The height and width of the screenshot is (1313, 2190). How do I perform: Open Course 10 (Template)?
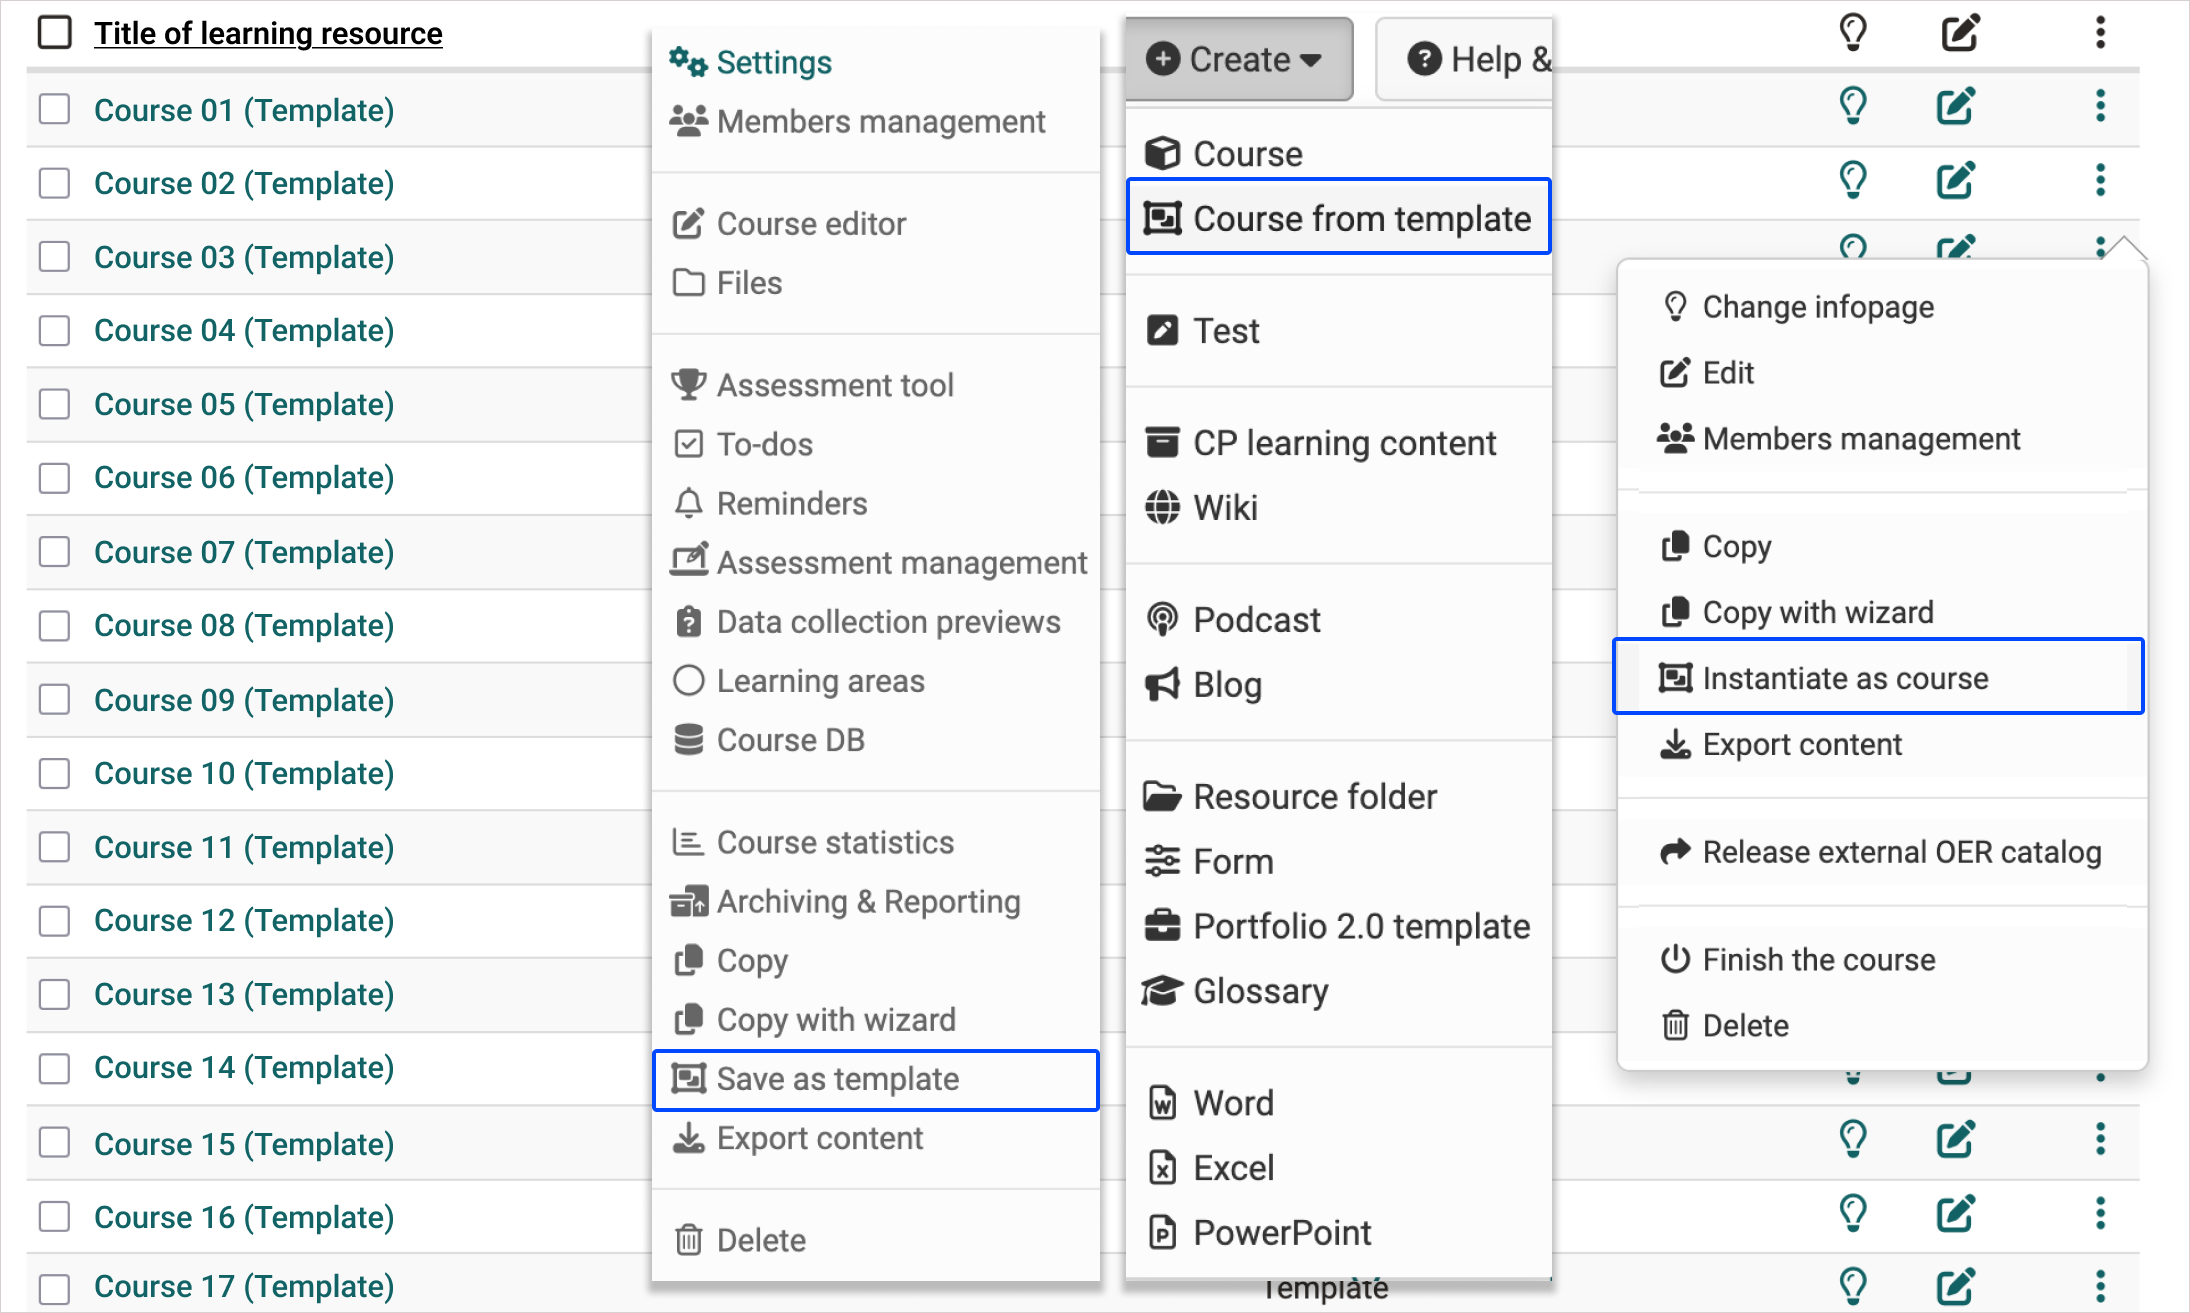point(243,773)
